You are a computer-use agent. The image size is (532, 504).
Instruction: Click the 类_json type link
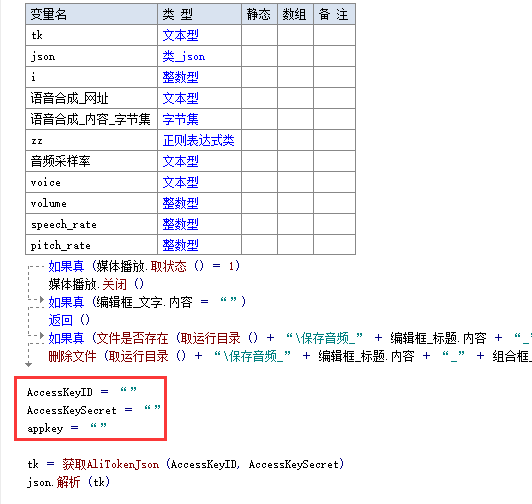pyautogui.click(x=184, y=56)
